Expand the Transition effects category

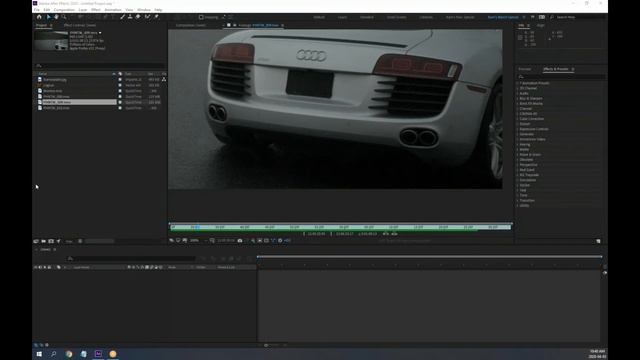[x=518, y=200]
